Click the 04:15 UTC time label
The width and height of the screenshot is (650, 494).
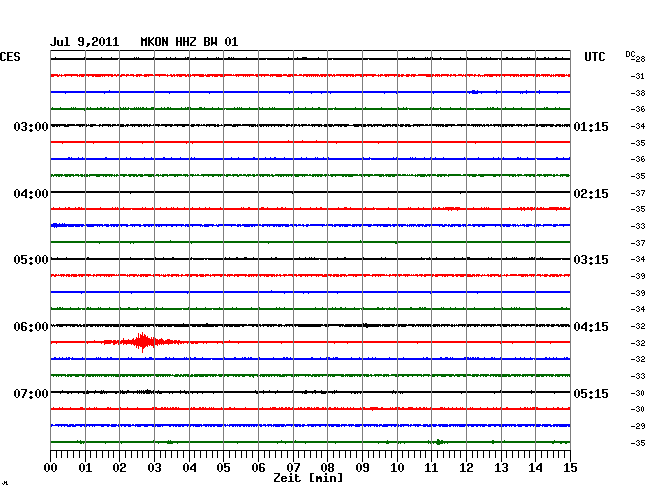(591, 327)
